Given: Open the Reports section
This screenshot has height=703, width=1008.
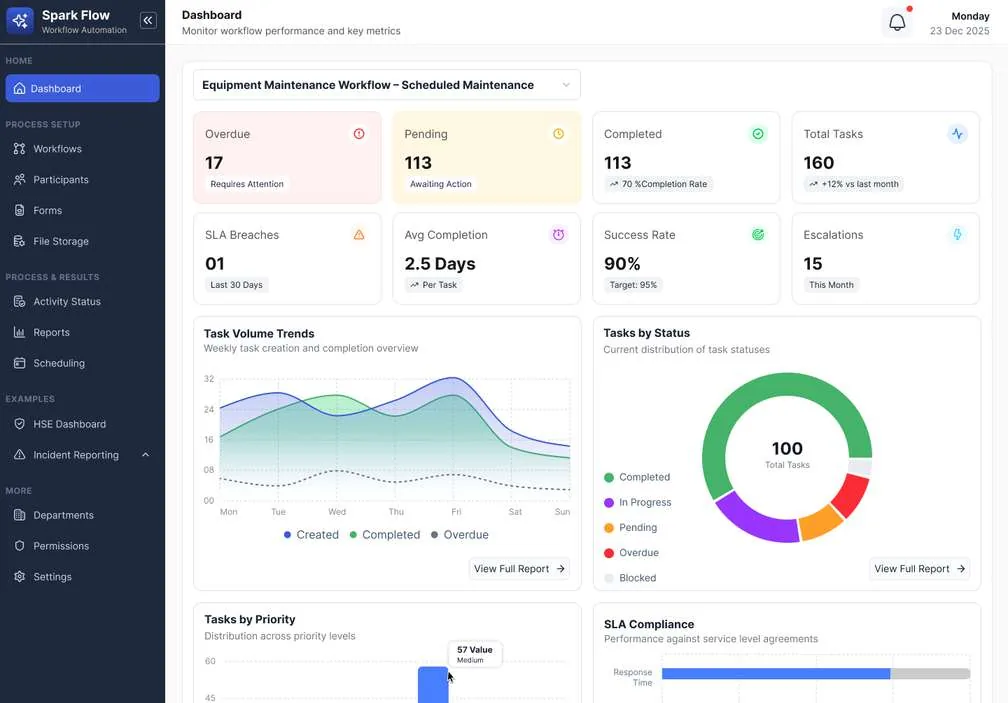Looking at the screenshot, I should [x=82, y=332].
